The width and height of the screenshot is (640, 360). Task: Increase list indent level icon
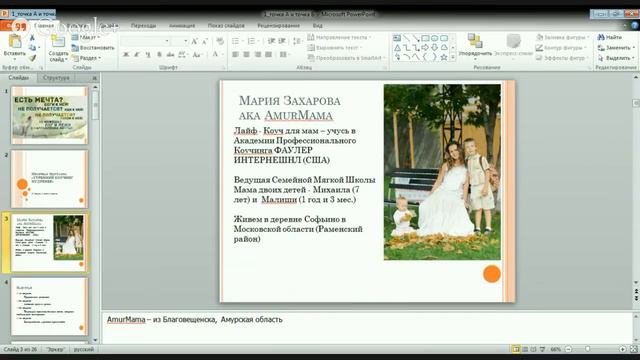pos(282,41)
